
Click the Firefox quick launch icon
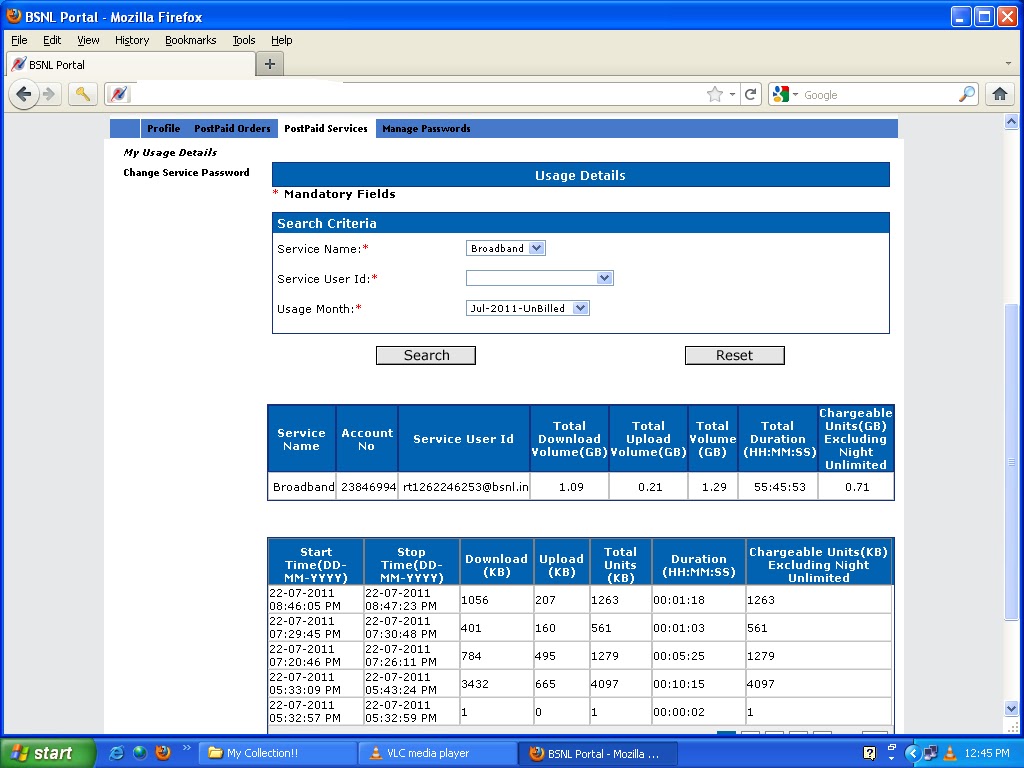pyautogui.click(x=163, y=753)
